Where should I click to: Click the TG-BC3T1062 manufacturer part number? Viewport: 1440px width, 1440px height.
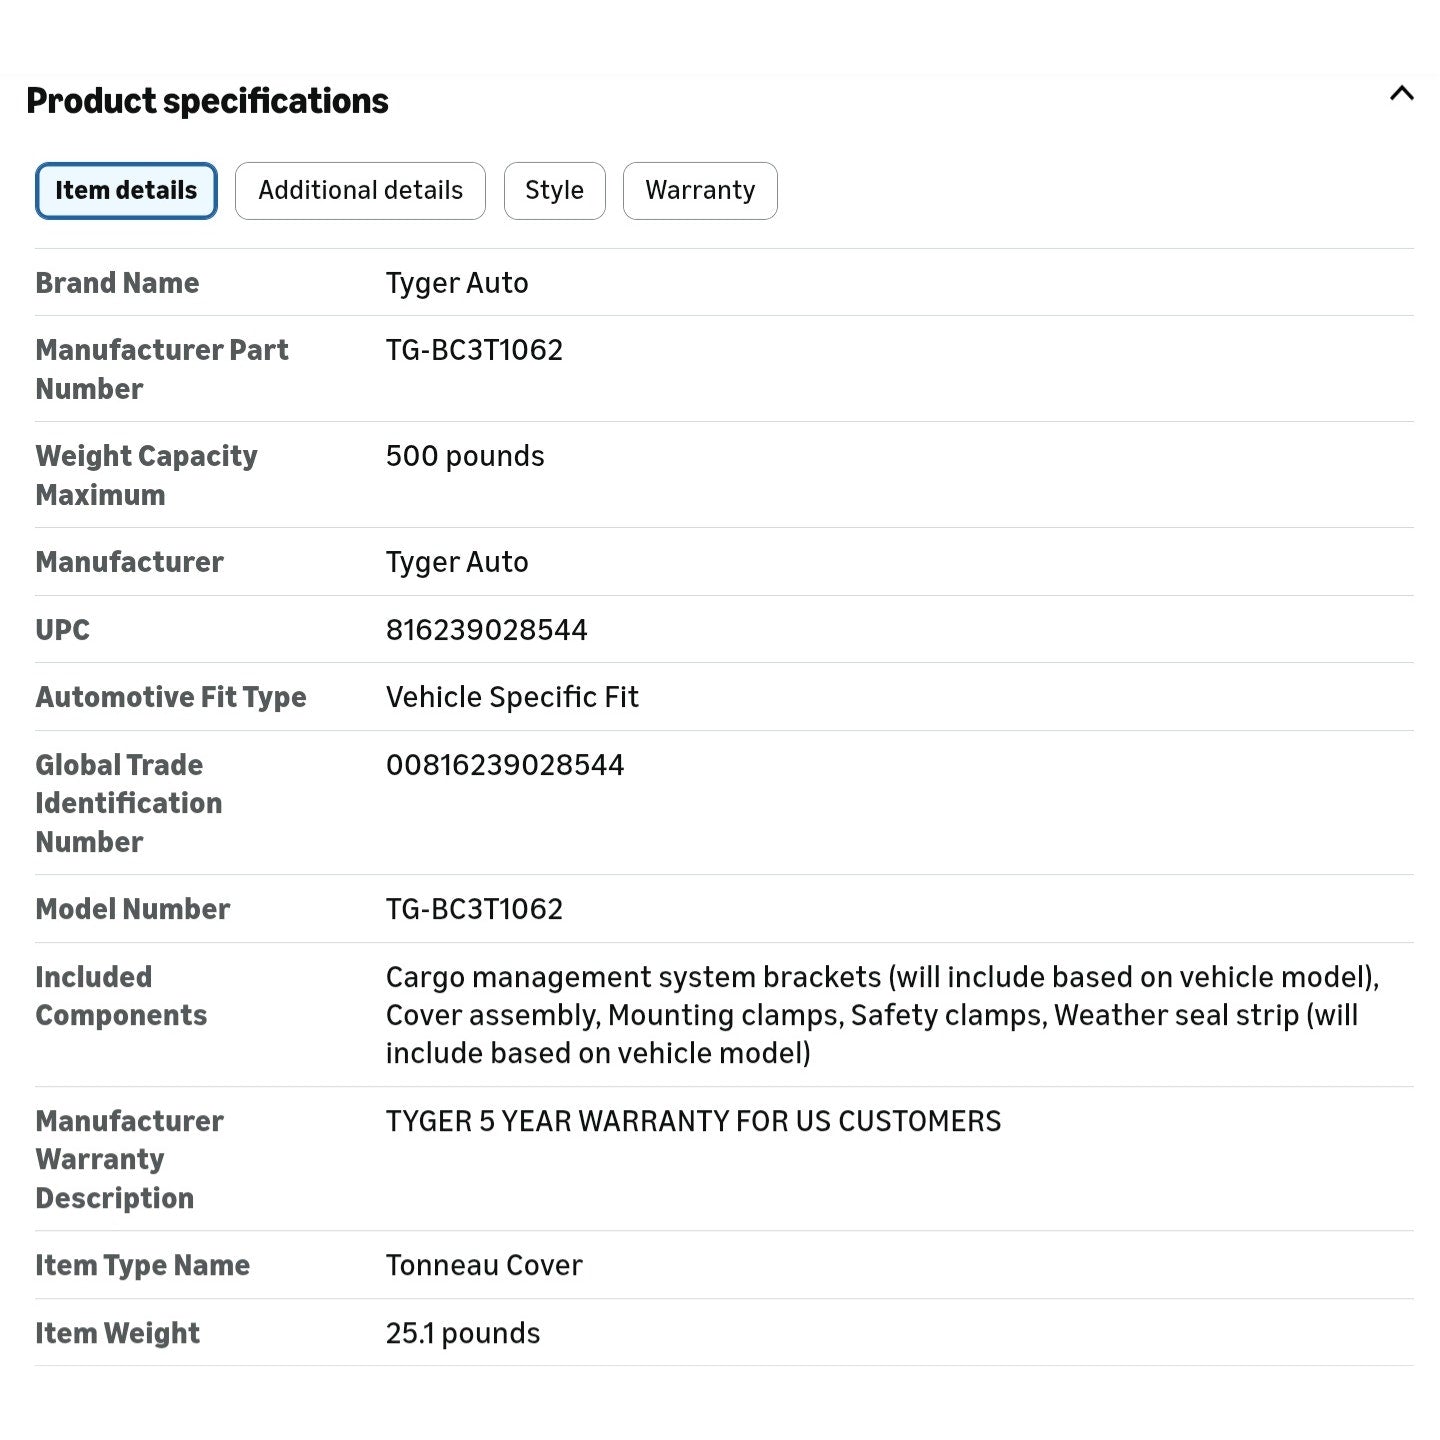pos(474,350)
